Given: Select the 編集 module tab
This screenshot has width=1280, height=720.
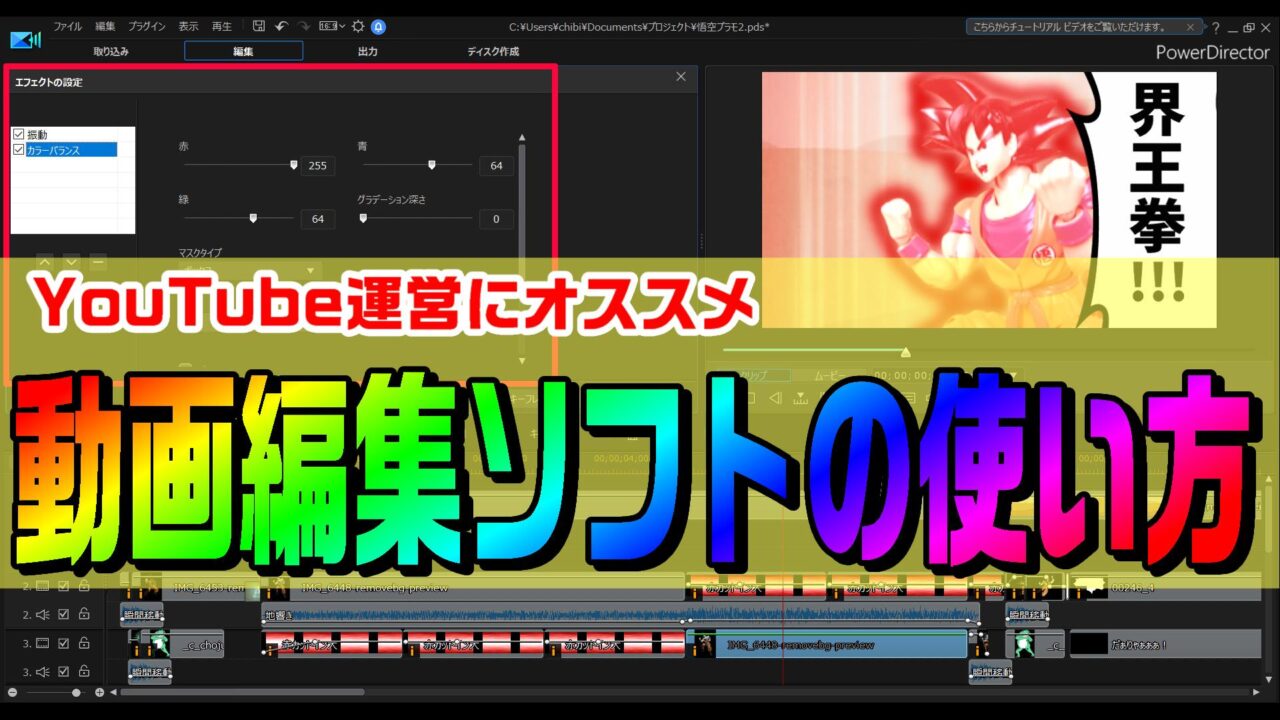Looking at the screenshot, I should pos(243,51).
